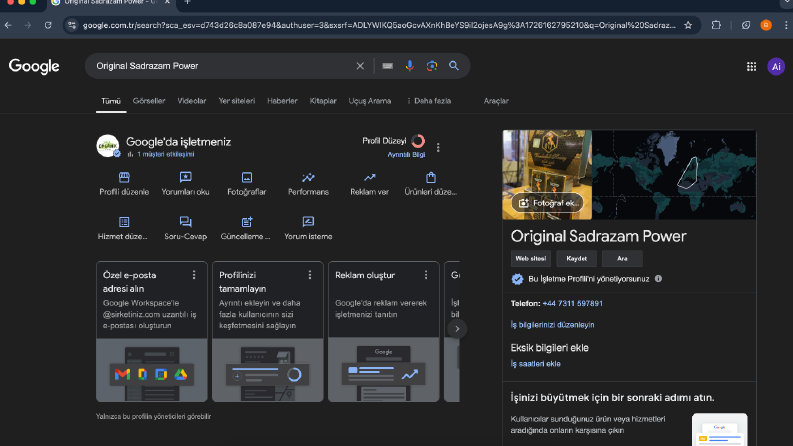793x446 pixels.
Task: Open menu on Özel e-posta adresi card
Action: (194, 275)
